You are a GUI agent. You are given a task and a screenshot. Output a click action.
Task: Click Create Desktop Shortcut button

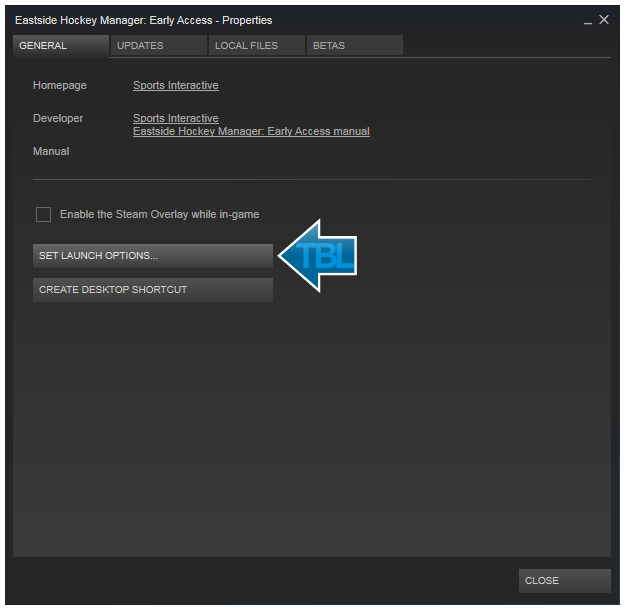(x=153, y=289)
